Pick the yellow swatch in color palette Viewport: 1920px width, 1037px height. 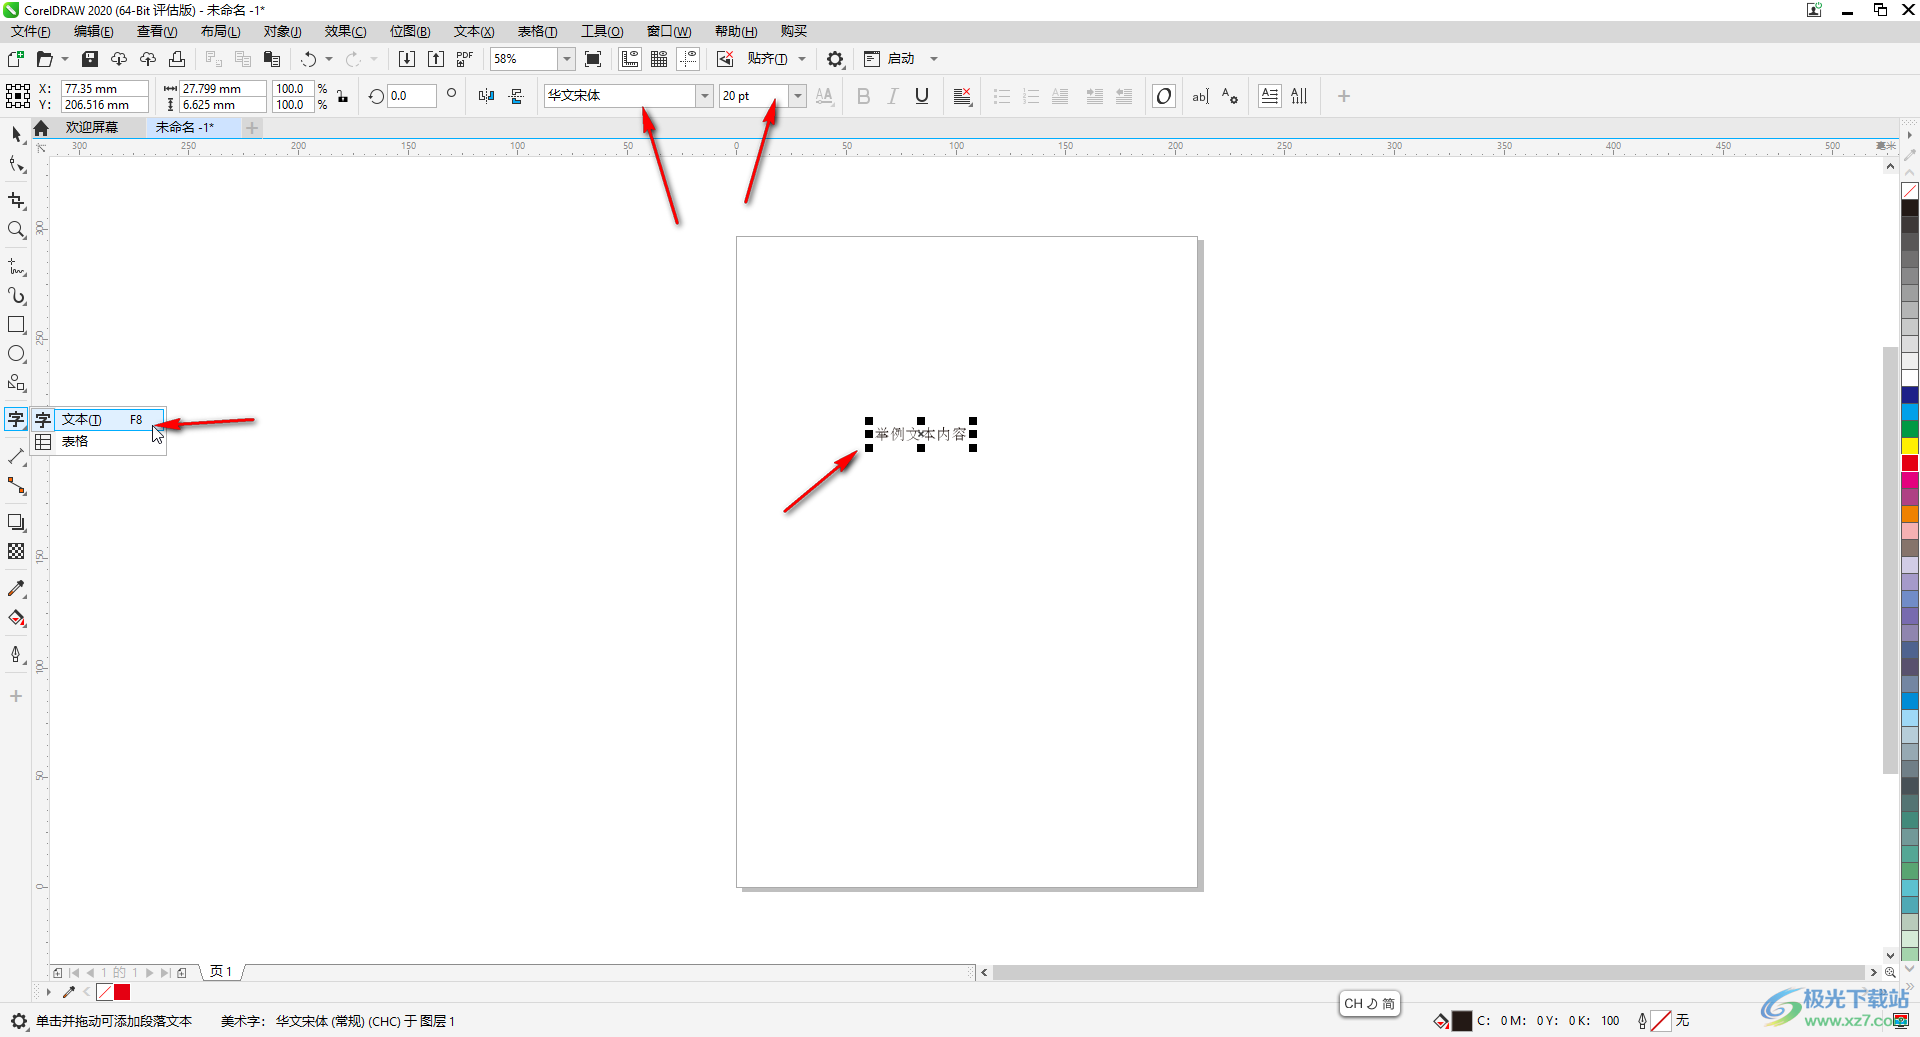1910,446
